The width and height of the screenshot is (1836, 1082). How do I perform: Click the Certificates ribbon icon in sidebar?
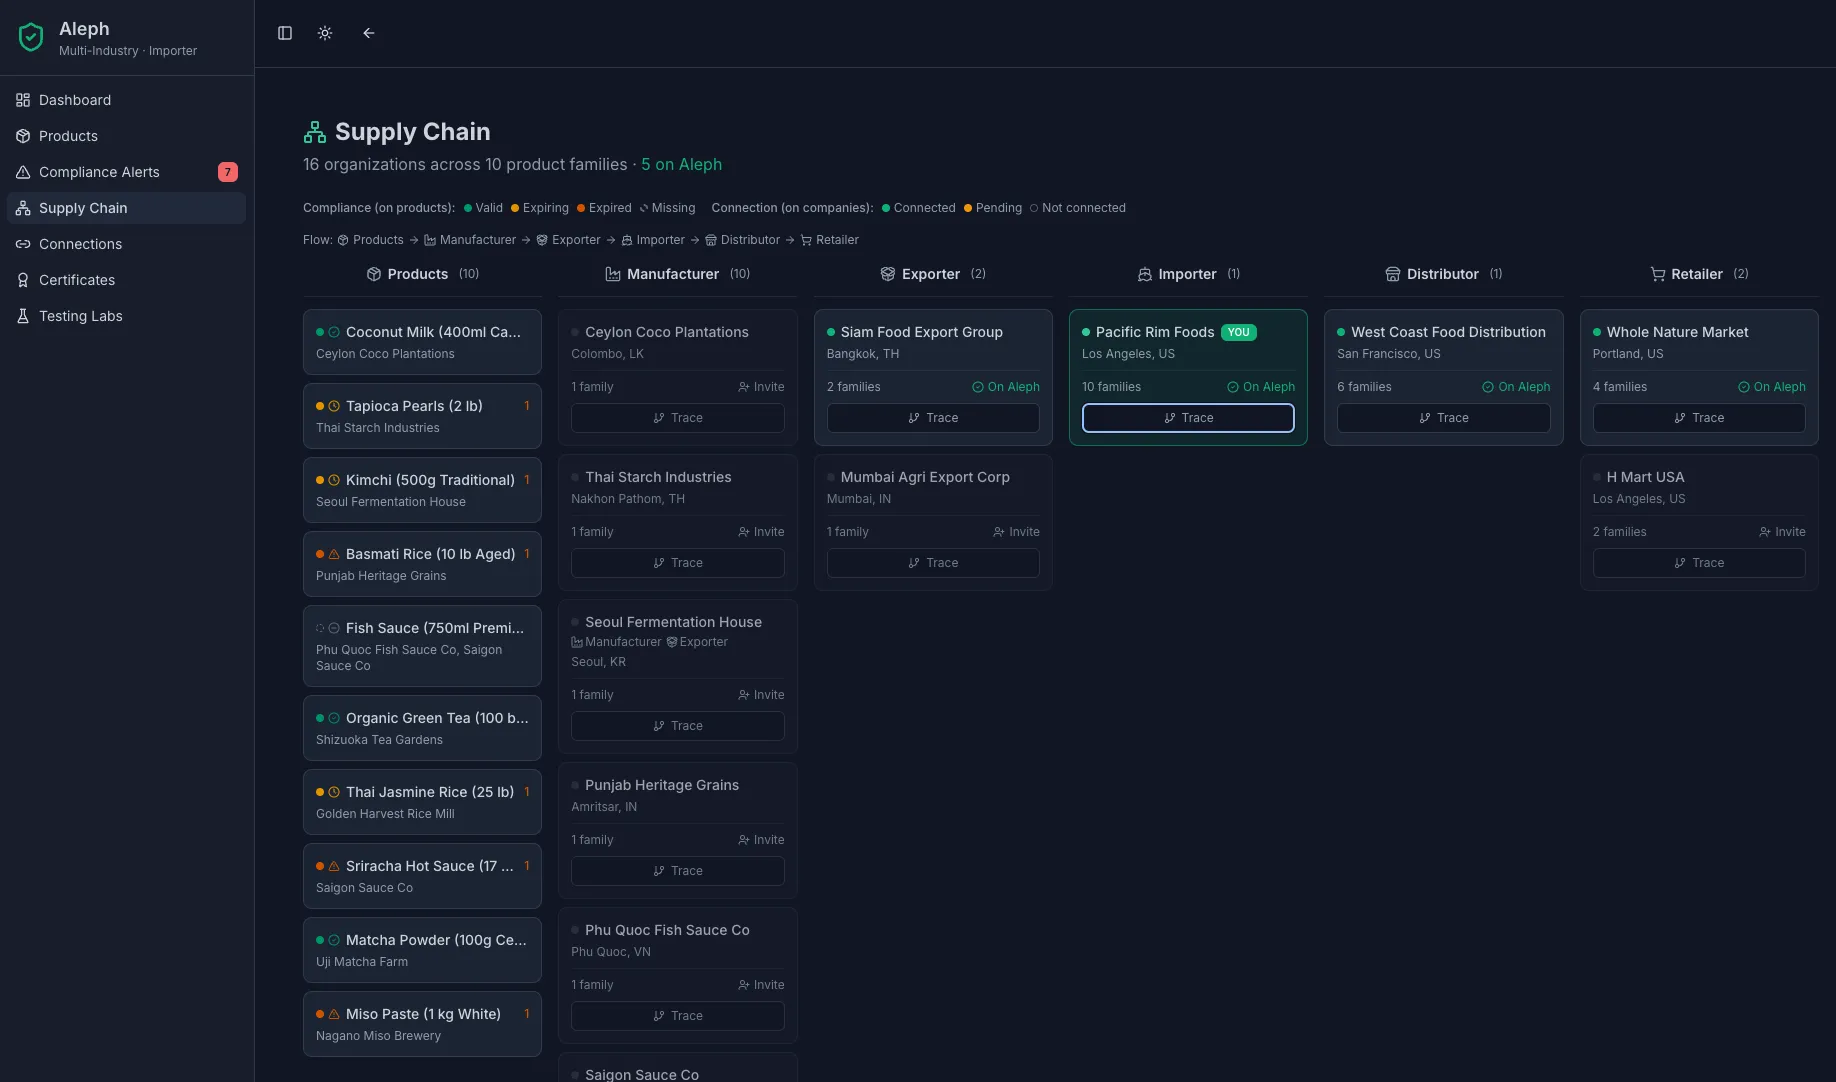pos(23,280)
